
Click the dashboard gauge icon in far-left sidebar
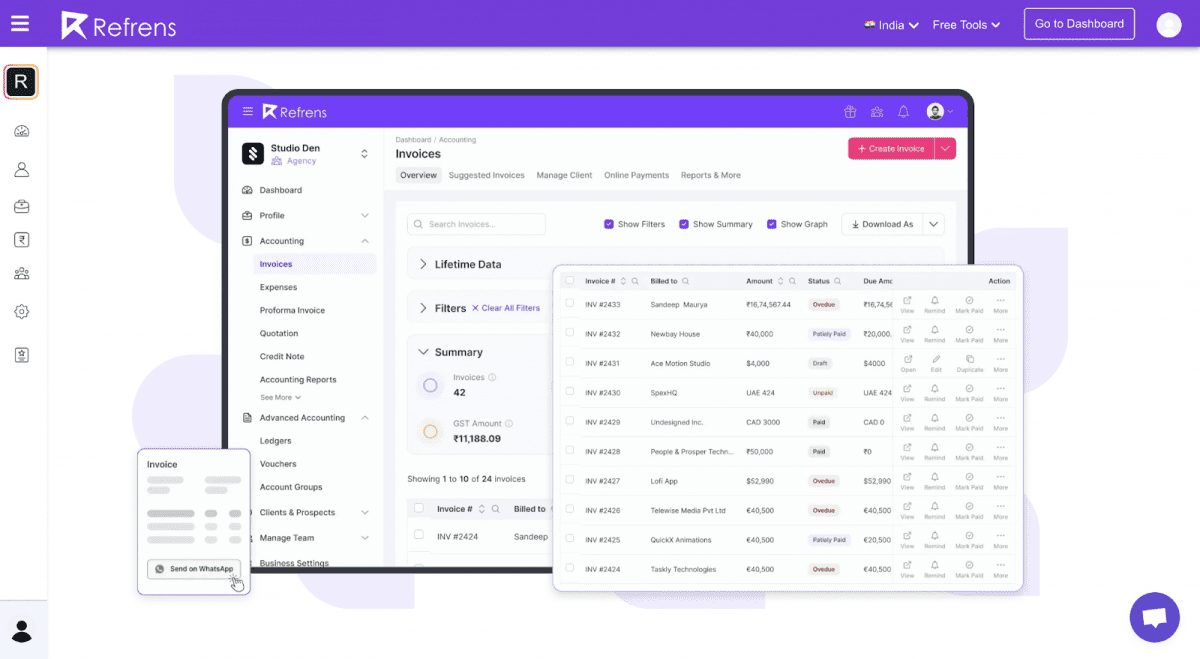20,130
